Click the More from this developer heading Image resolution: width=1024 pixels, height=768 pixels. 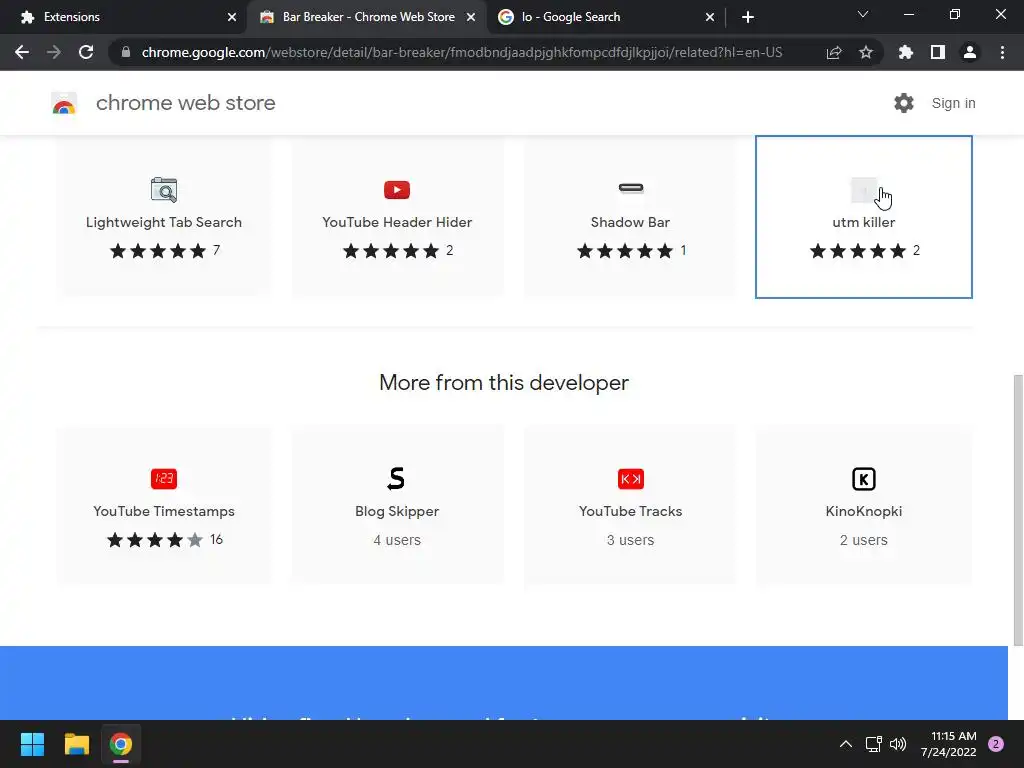504,383
